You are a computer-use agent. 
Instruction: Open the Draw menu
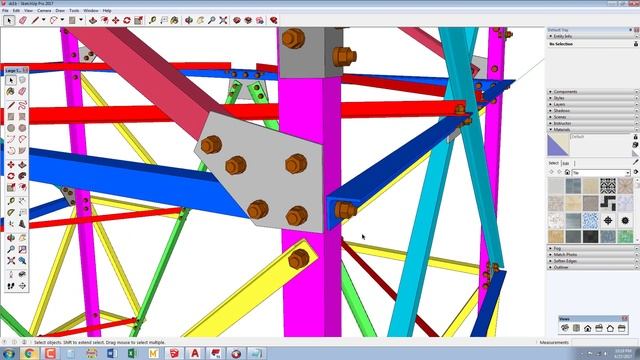(60, 11)
